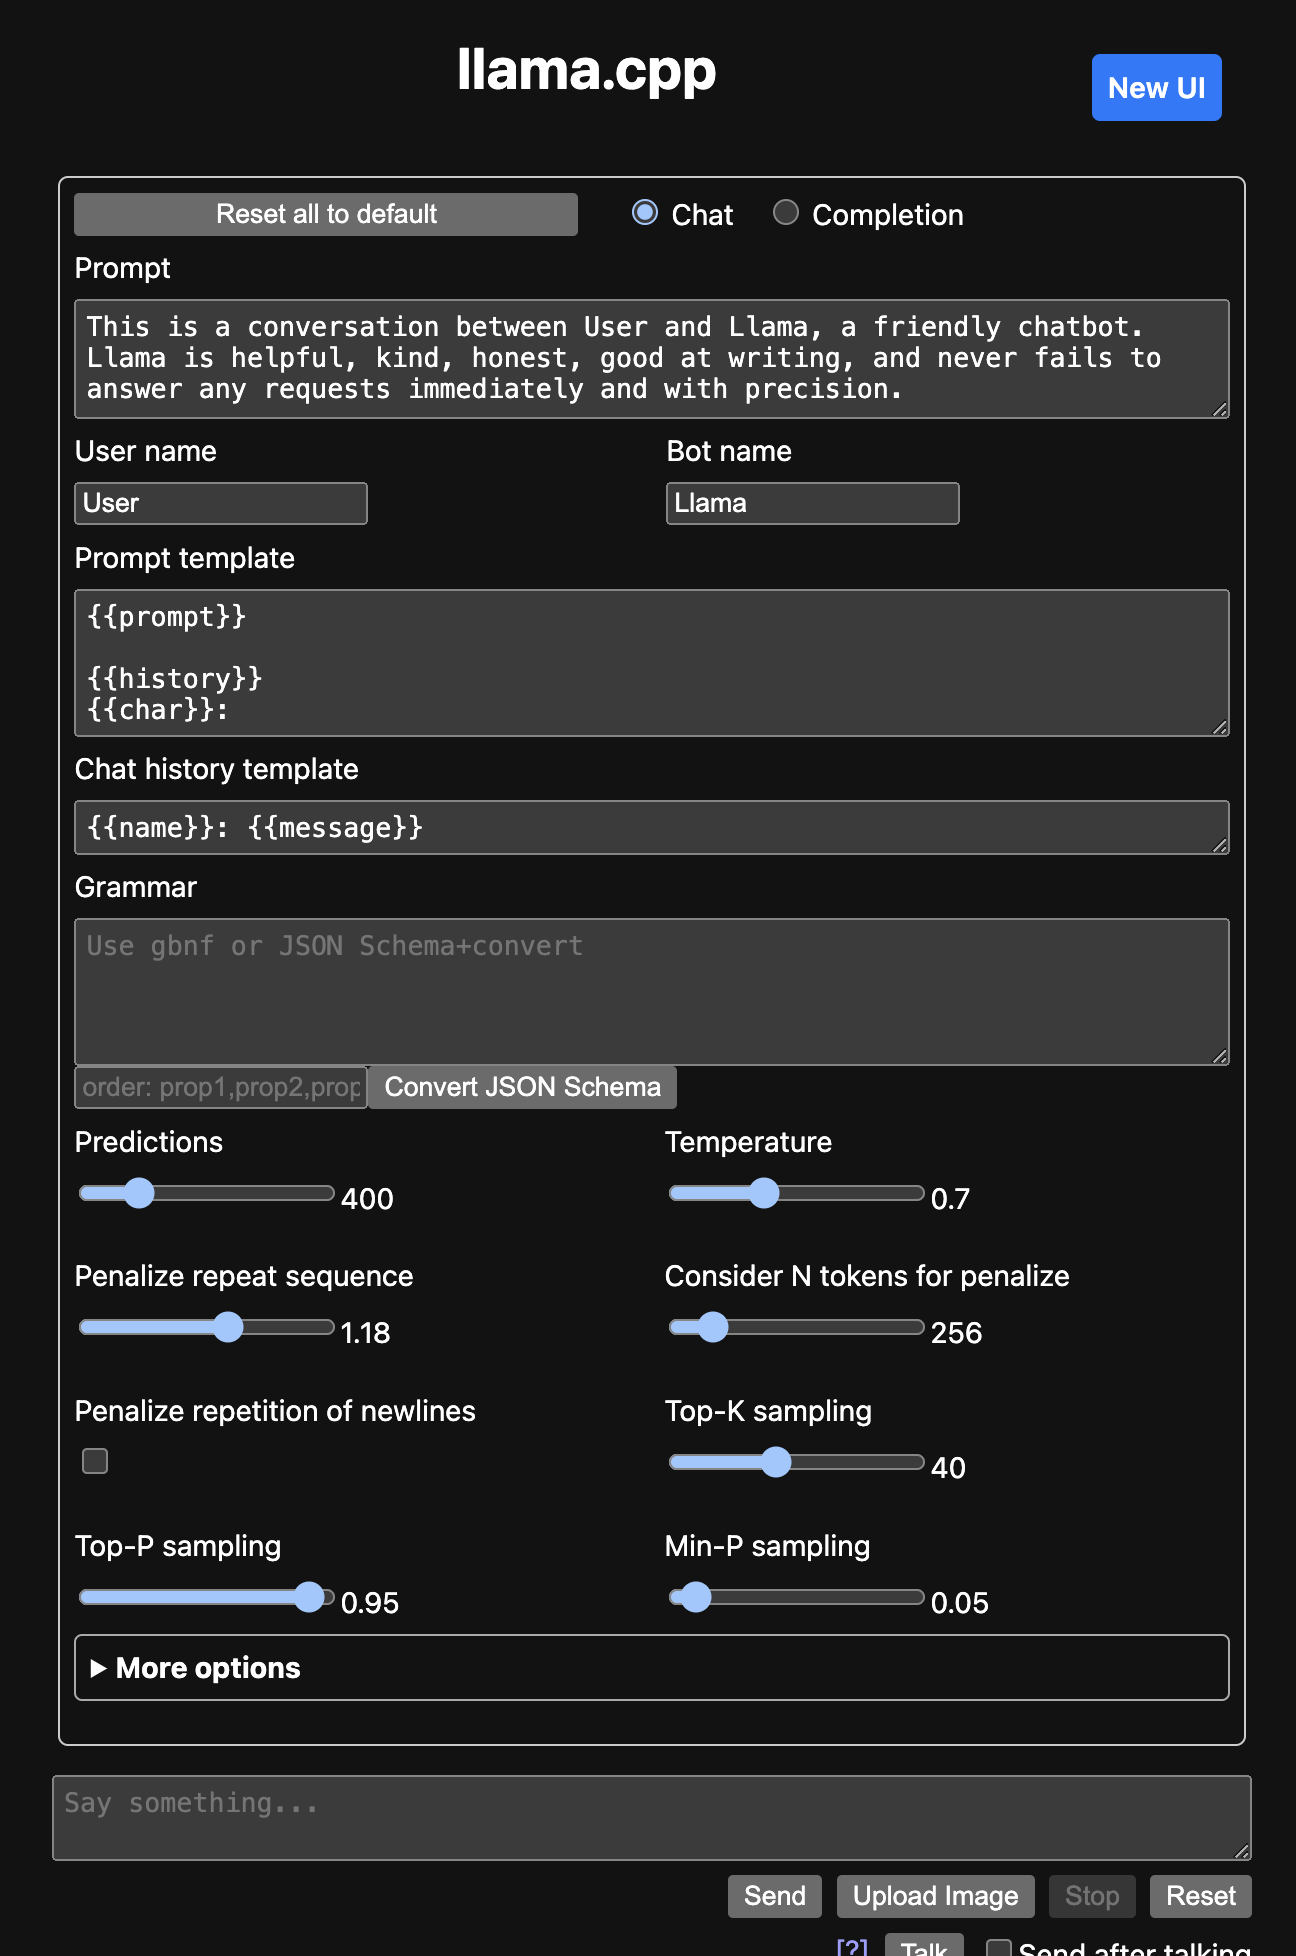The width and height of the screenshot is (1296, 1956).
Task: Click the JSON schema property order field
Action: click(x=221, y=1087)
